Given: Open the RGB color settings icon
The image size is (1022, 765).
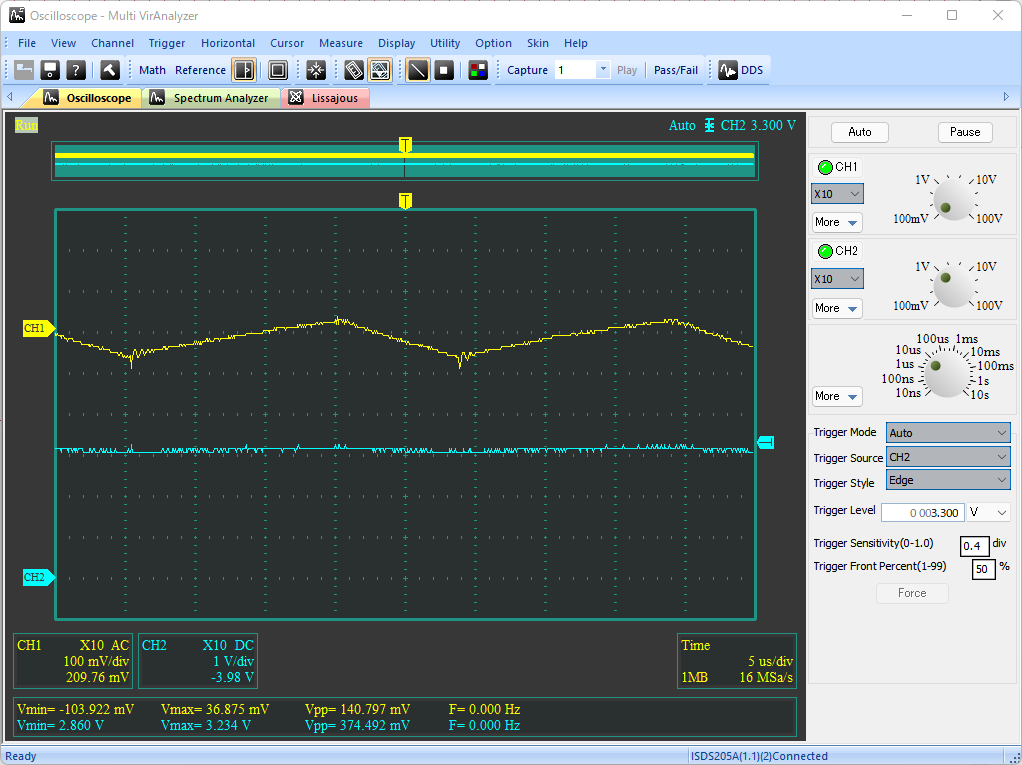Looking at the screenshot, I should (x=478, y=70).
